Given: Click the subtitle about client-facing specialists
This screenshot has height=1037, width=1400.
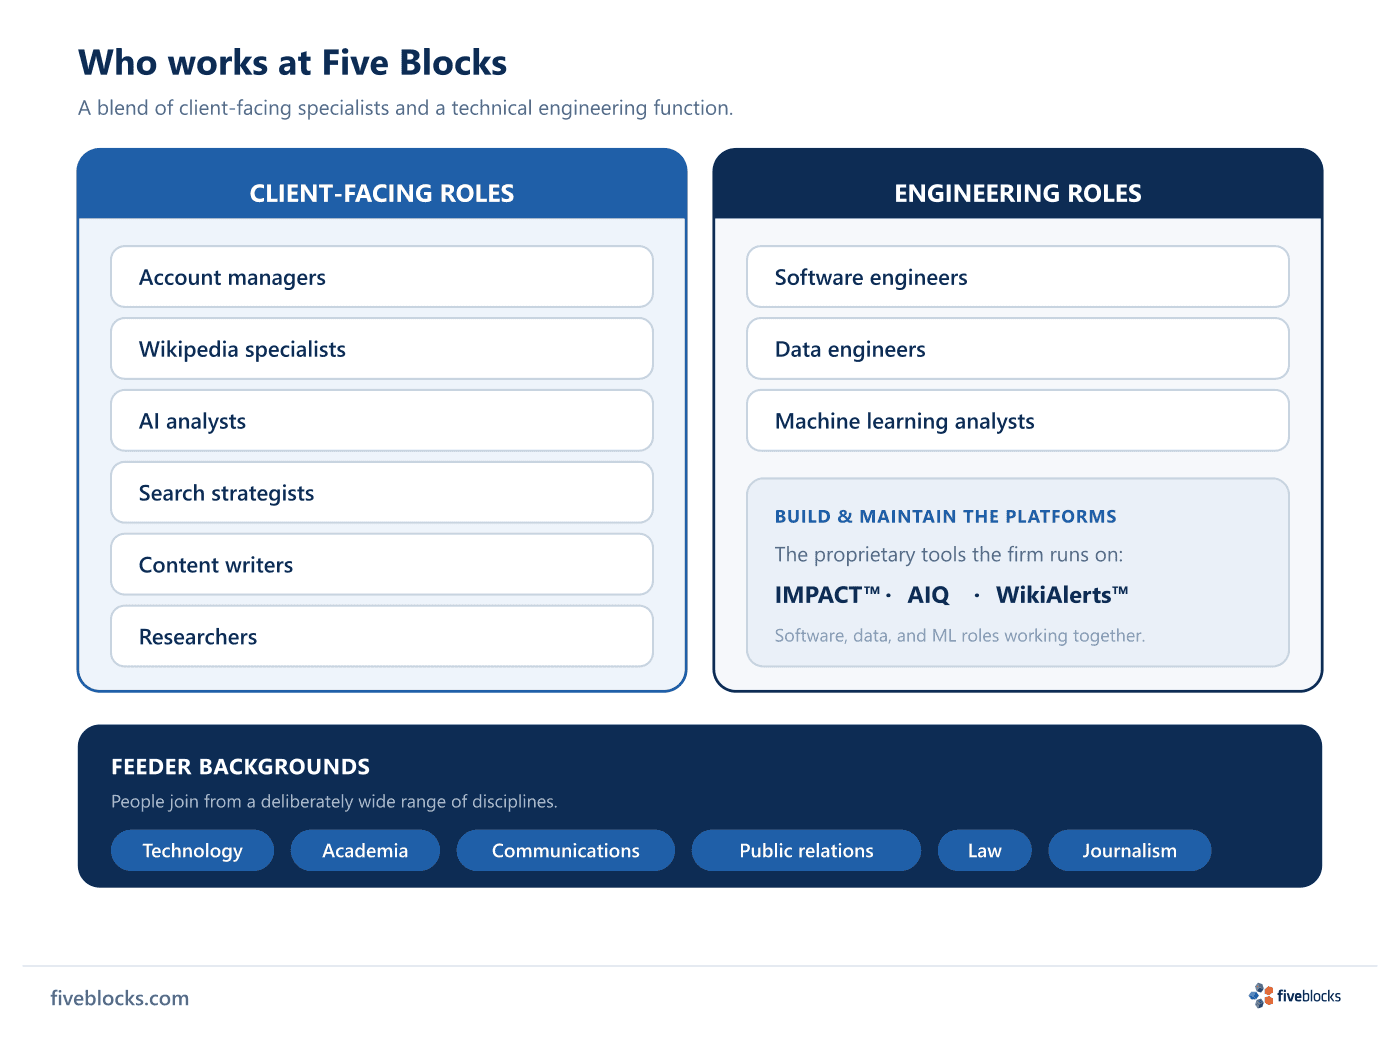Looking at the screenshot, I should click(406, 108).
